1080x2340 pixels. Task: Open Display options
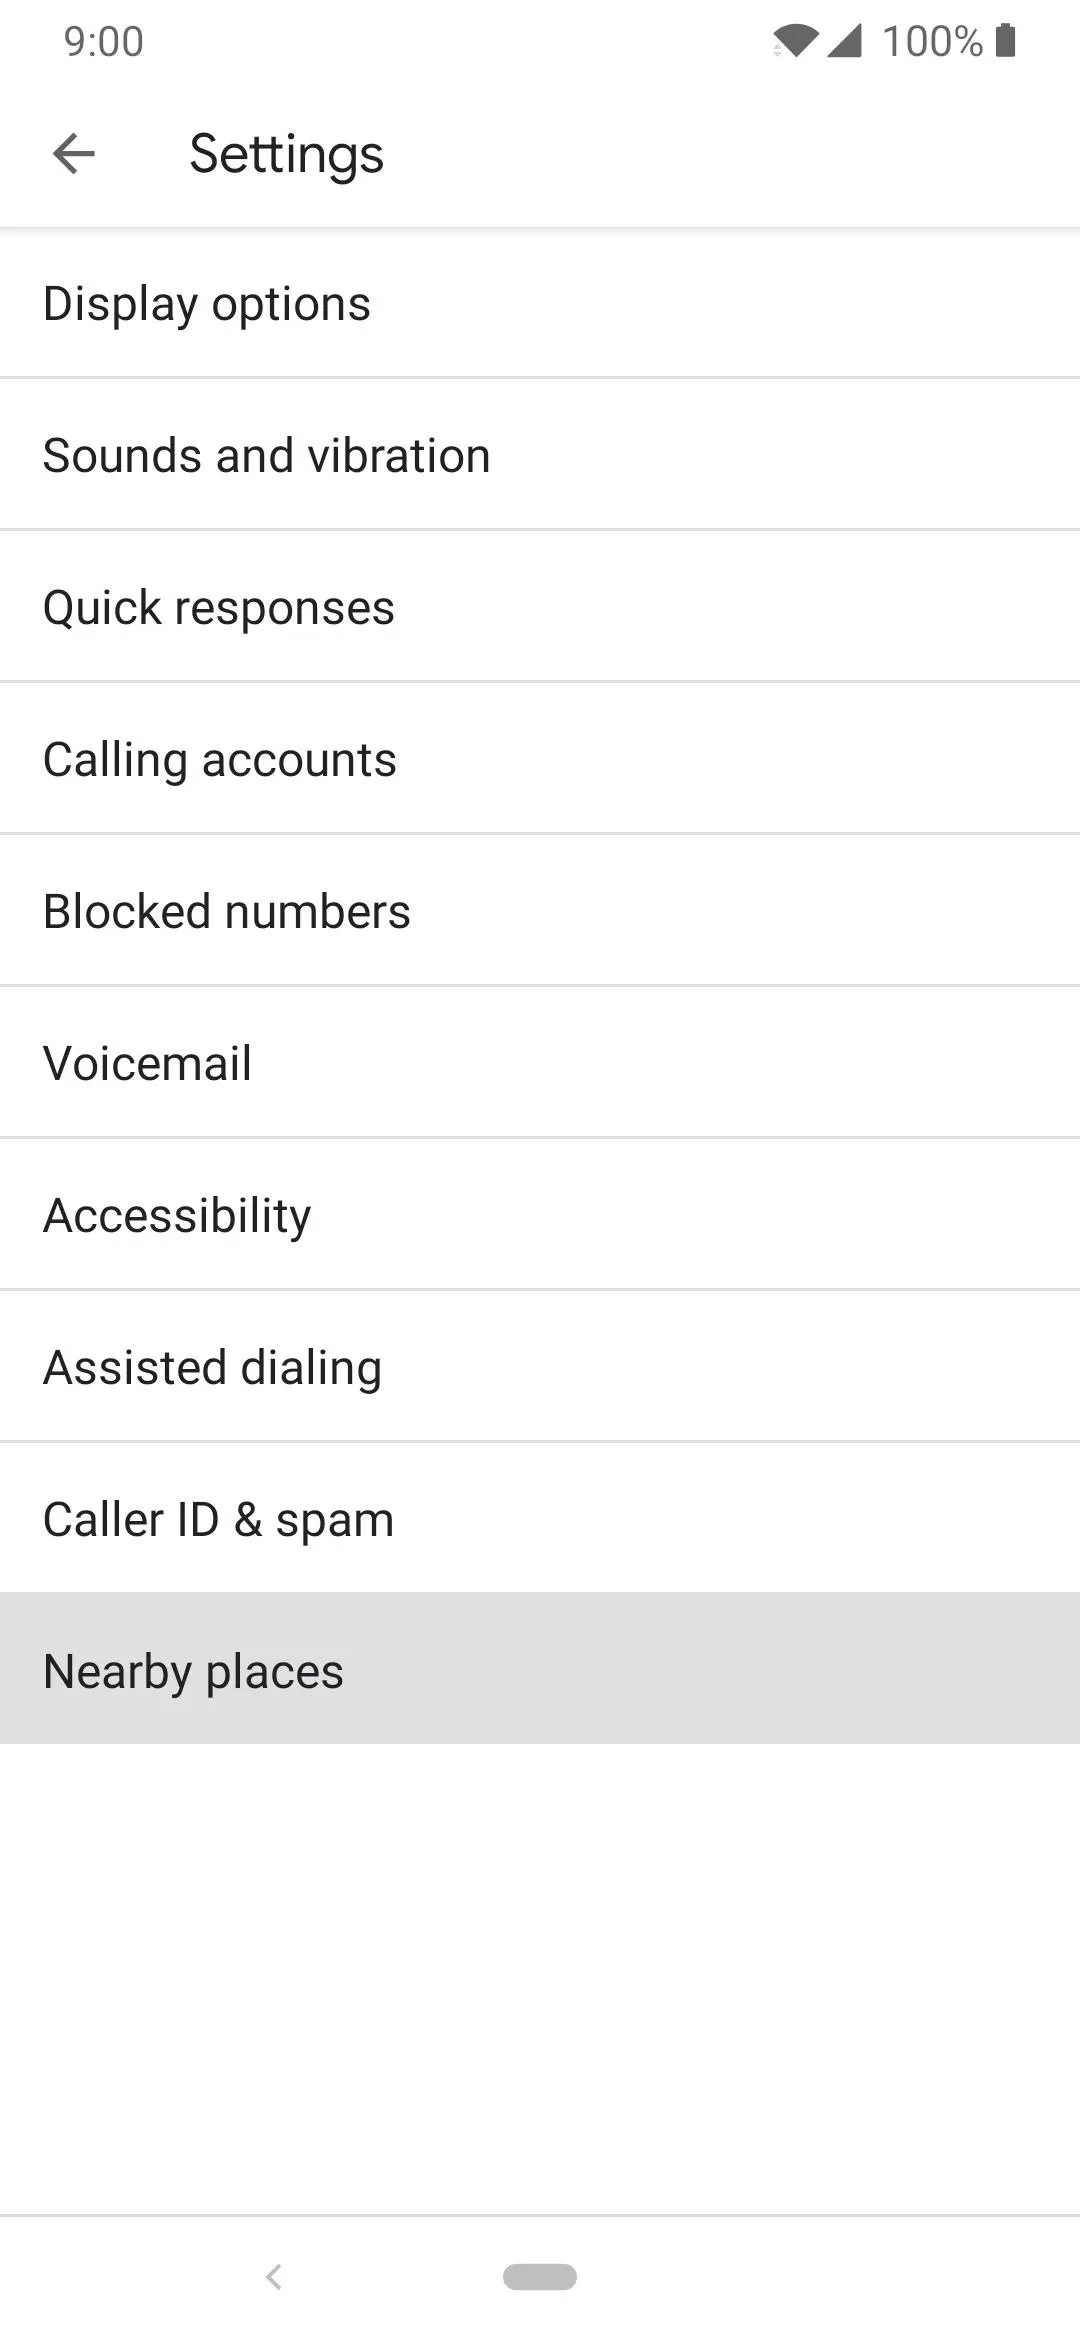pyautogui.click(x=540, y=304)
